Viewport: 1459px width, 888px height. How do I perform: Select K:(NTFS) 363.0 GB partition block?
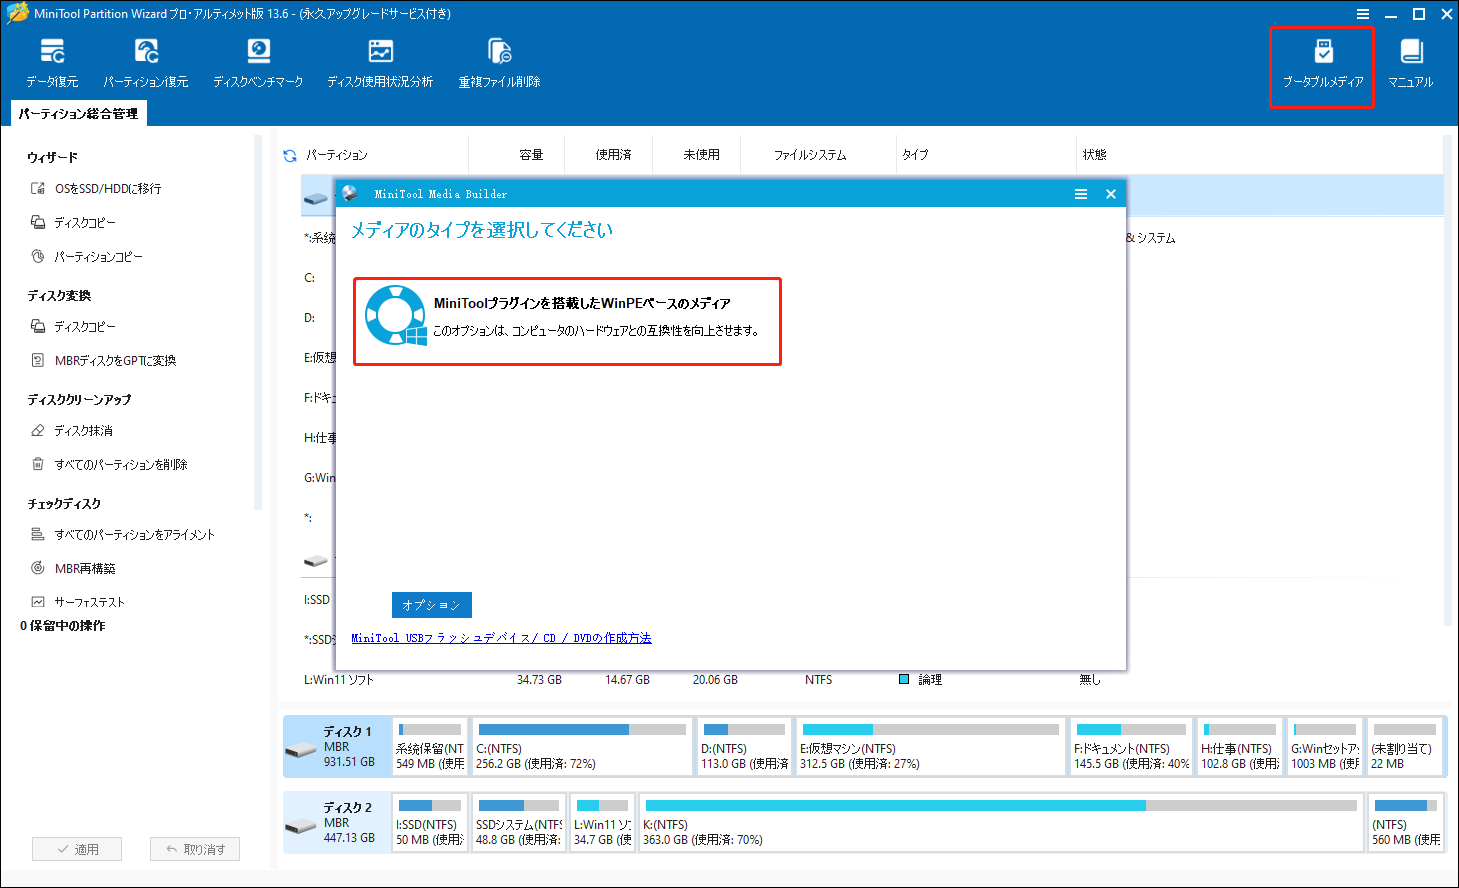[x=1001, y=823]
